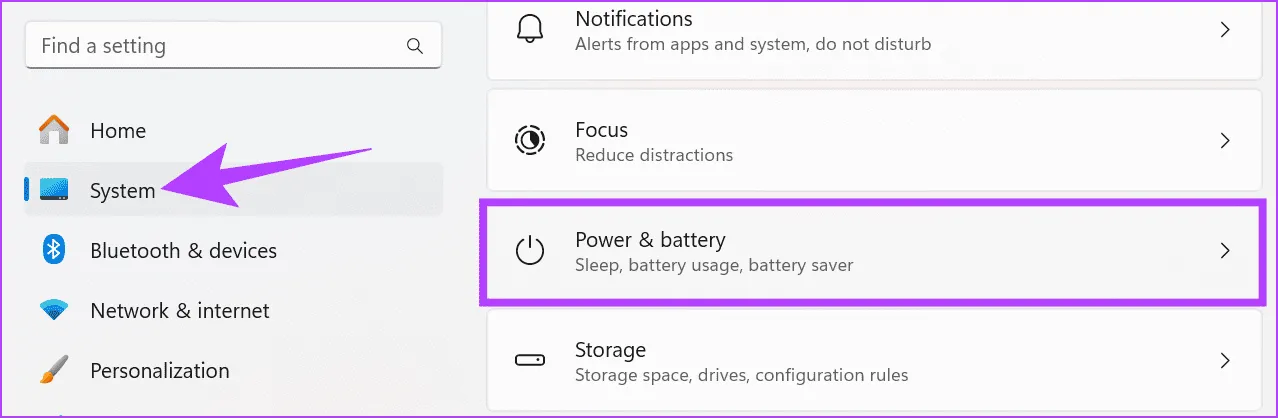This screenshot has width=1278, height=419.
Task: Click the Network Wi-Fi icon
Action: coord(54,310)
